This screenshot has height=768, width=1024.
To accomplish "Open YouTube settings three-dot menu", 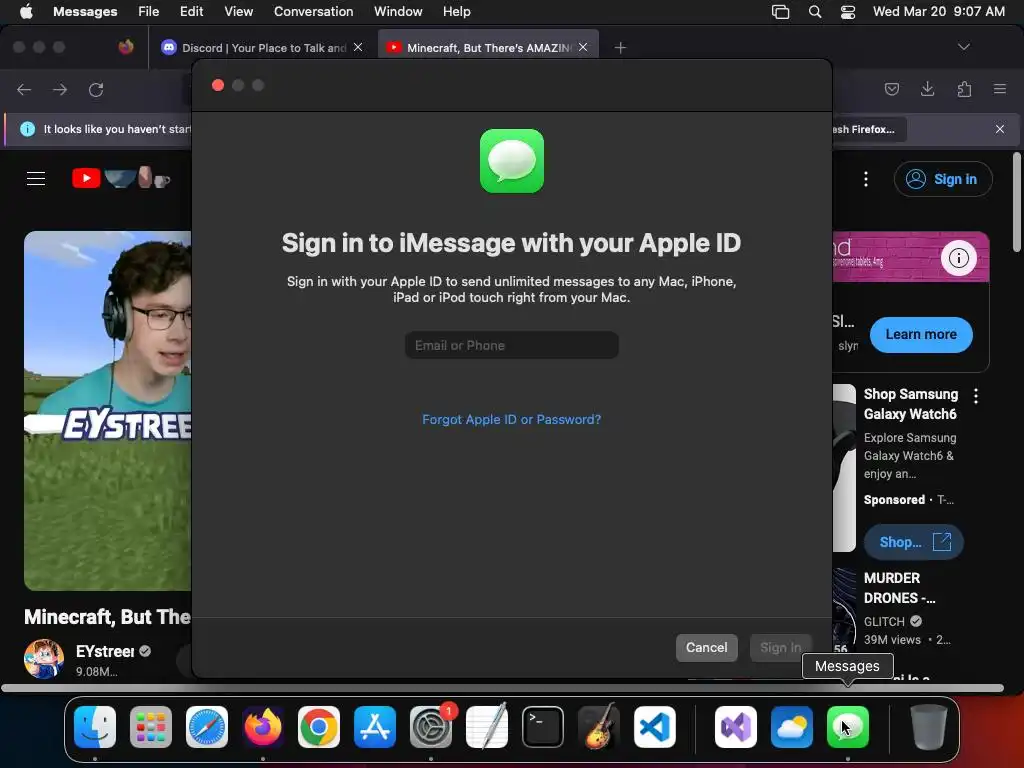I will coord(866,179).
